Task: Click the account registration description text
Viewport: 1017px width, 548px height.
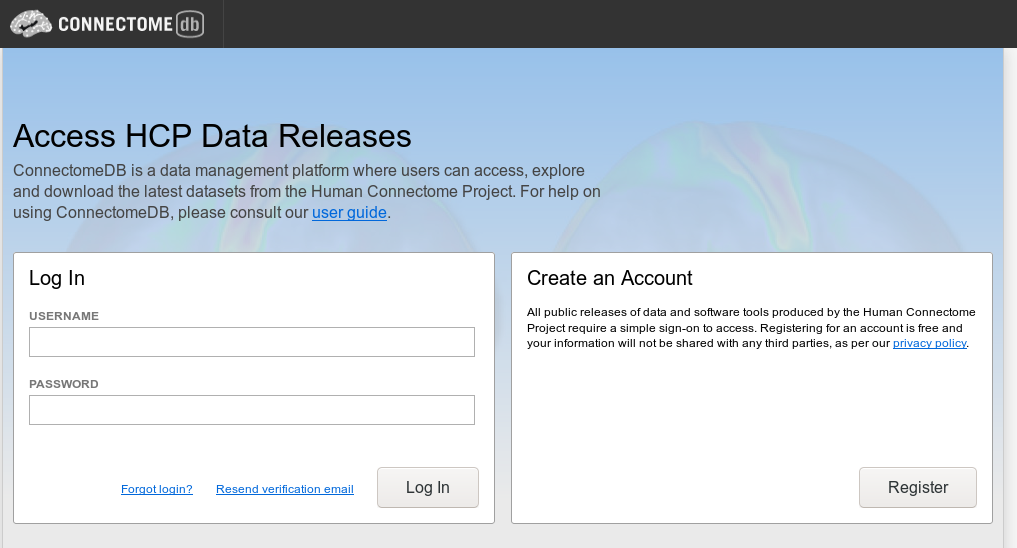Action: coord(750,327)
